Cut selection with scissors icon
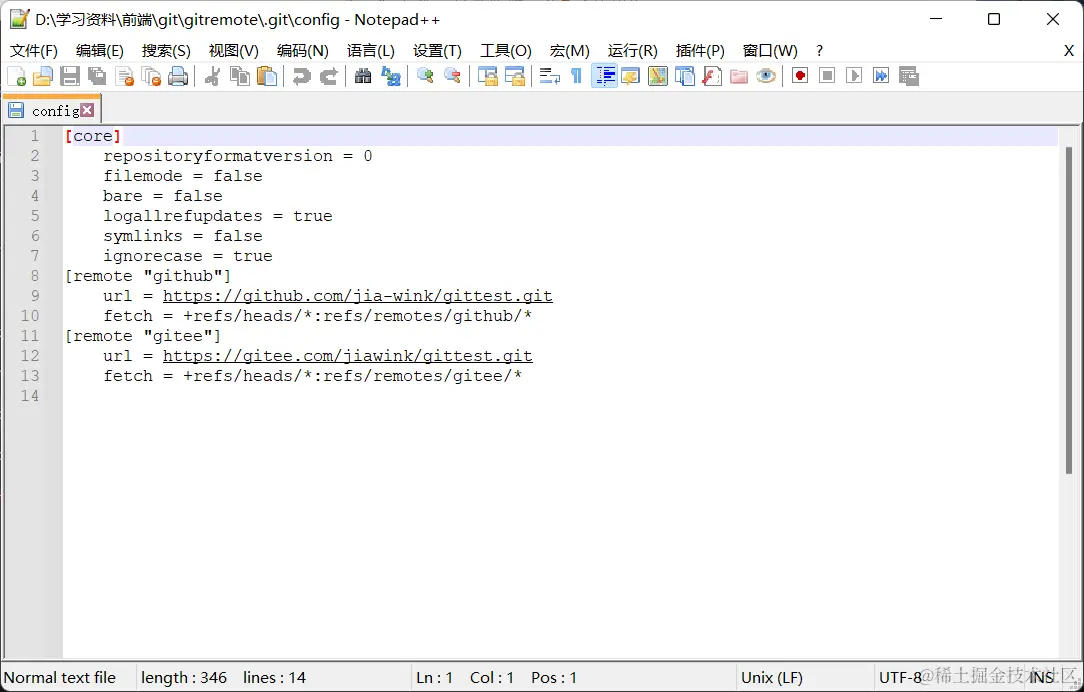Screen dimensions: 1084x692 212,76
